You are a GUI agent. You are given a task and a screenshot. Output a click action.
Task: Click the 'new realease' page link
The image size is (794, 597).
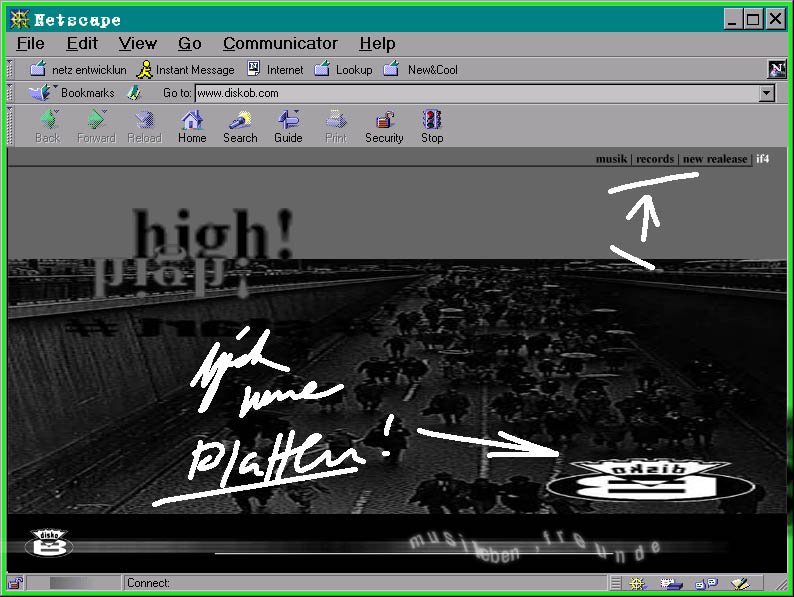coord(714,159)
